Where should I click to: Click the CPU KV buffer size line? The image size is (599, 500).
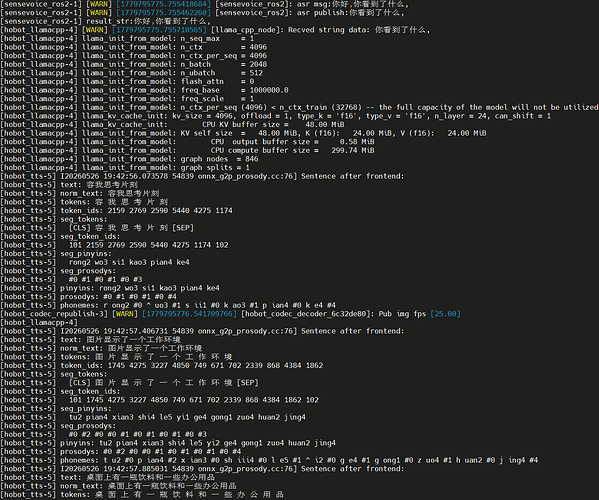[172, 125]
